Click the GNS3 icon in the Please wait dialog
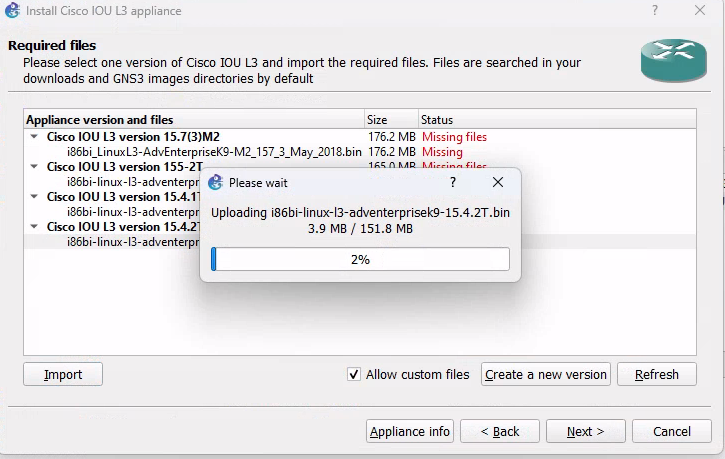The image size is (725, 459). click(x=215, y=183)
